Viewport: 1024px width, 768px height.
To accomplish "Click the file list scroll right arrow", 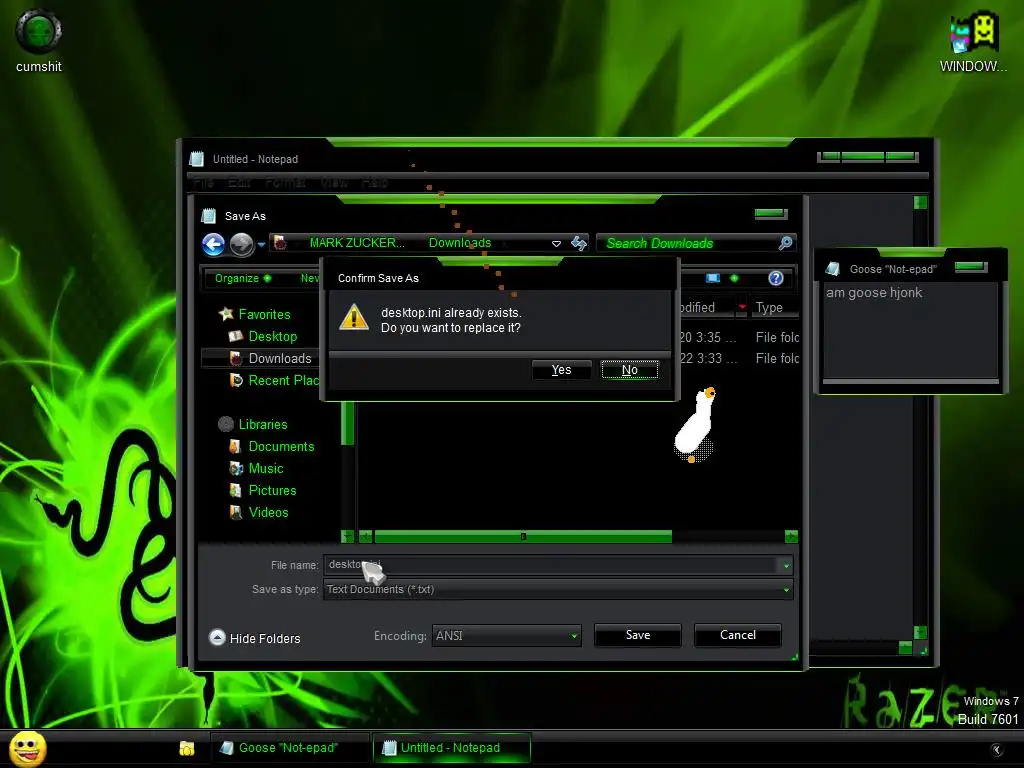I will tap(791, 537).
